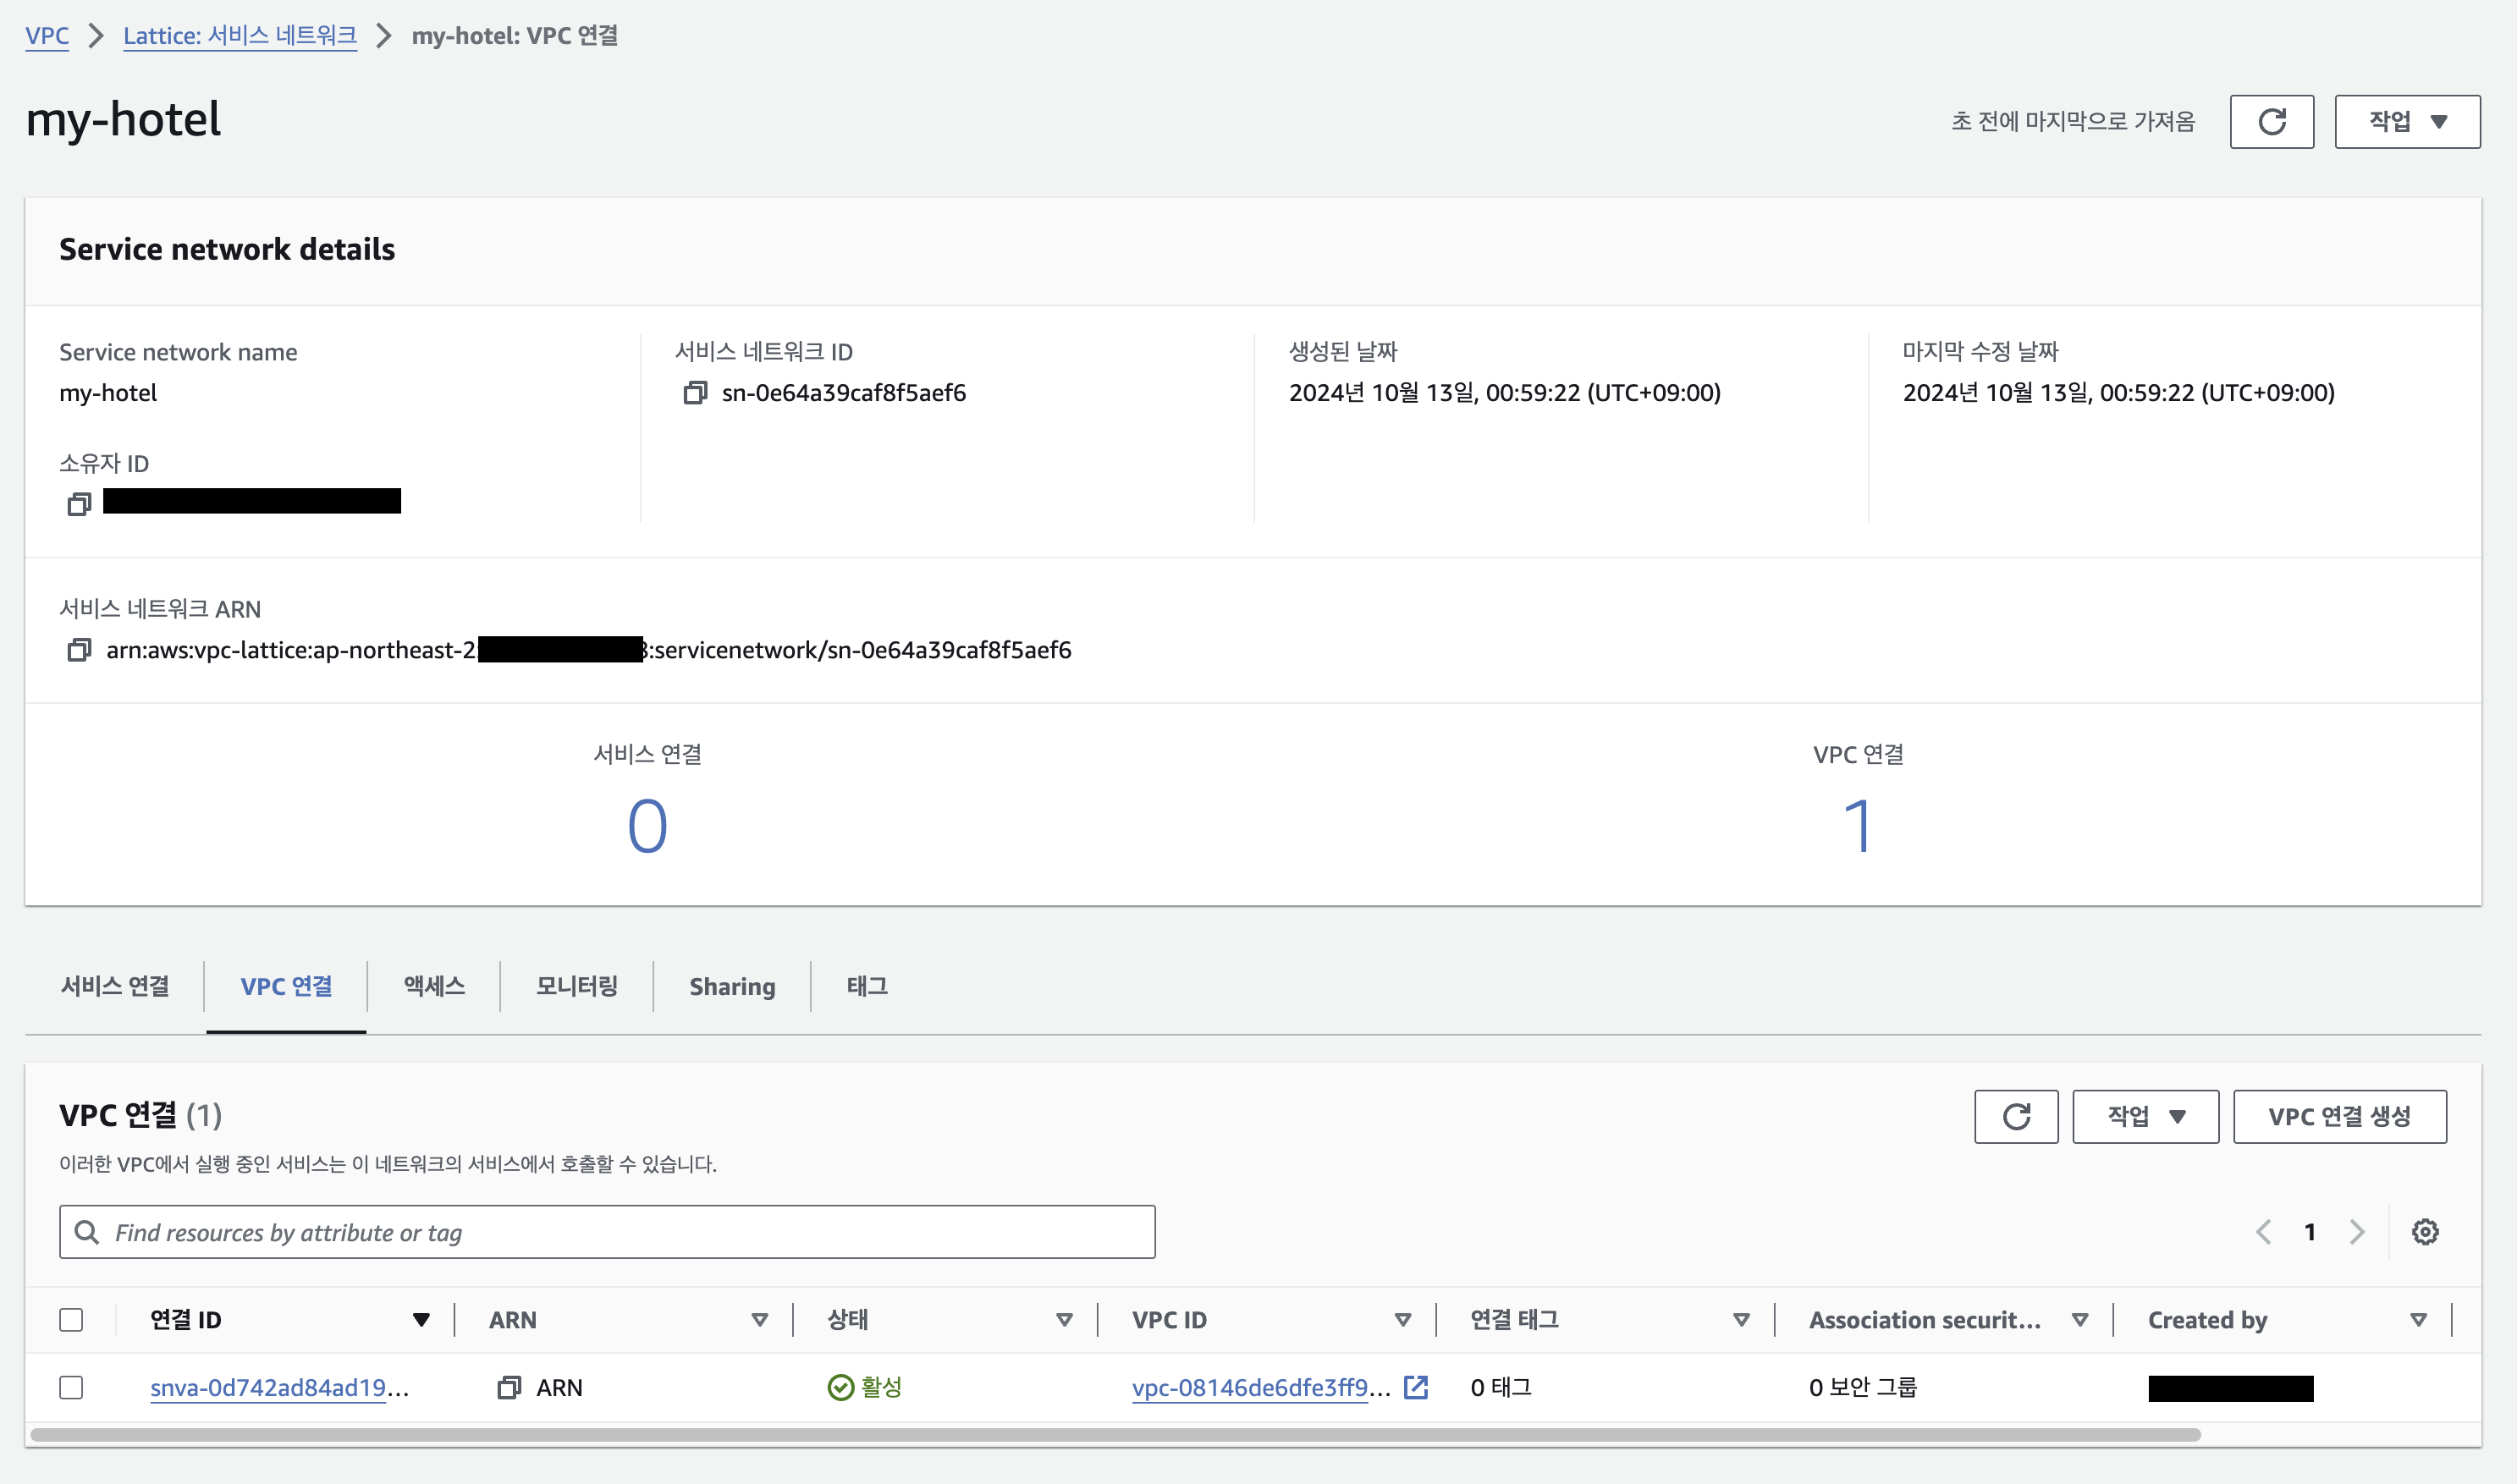This screenshot has height=1484, width=2517.
Task: Open the 액세스 tab
Action: coord(434,987)
